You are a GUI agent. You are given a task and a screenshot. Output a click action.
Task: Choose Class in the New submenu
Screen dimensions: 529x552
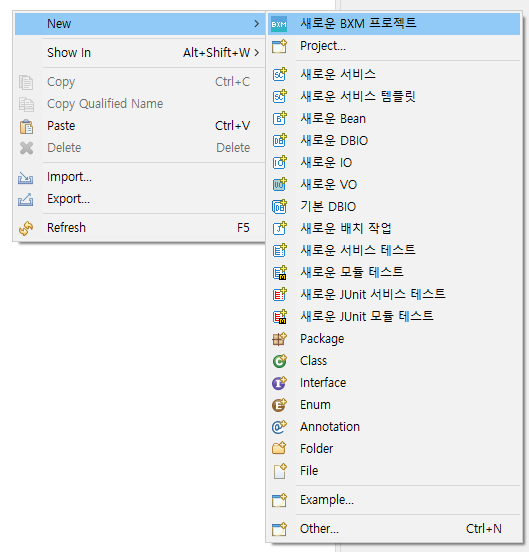point(394,360)
